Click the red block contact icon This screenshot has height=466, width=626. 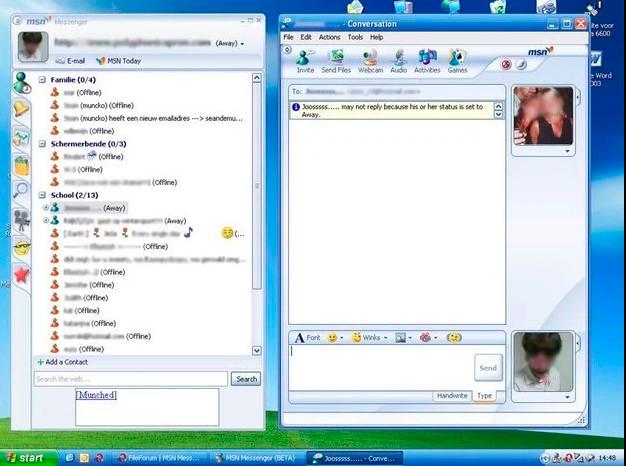click(x=505, y=65)
